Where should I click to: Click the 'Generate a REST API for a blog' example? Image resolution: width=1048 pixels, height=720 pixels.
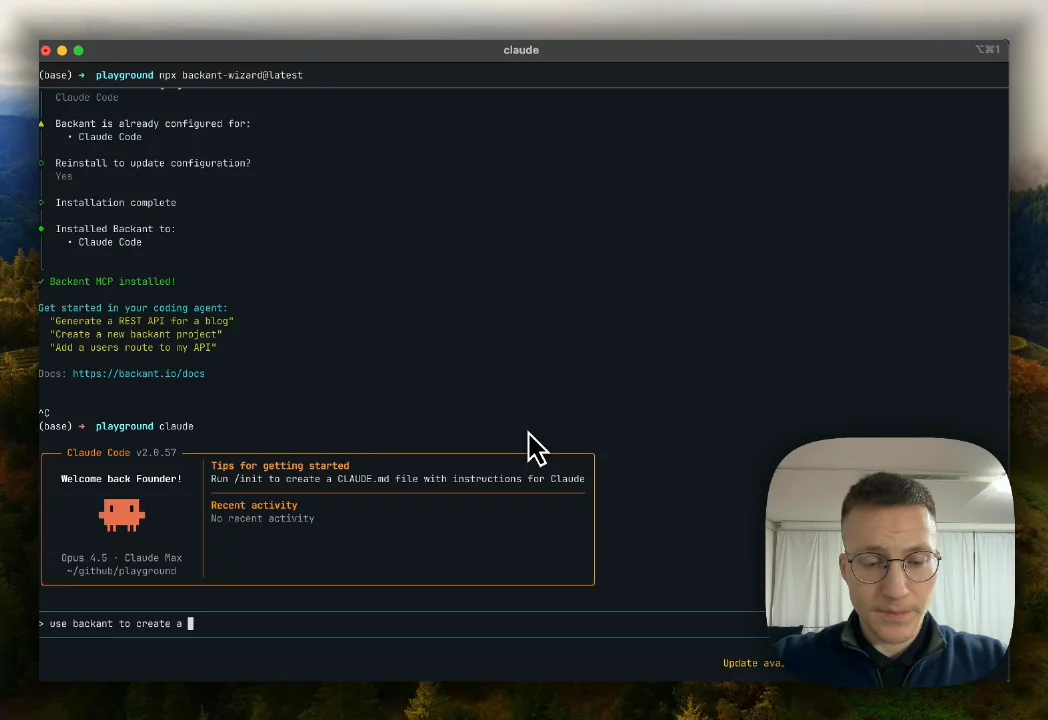coord(142,321)
